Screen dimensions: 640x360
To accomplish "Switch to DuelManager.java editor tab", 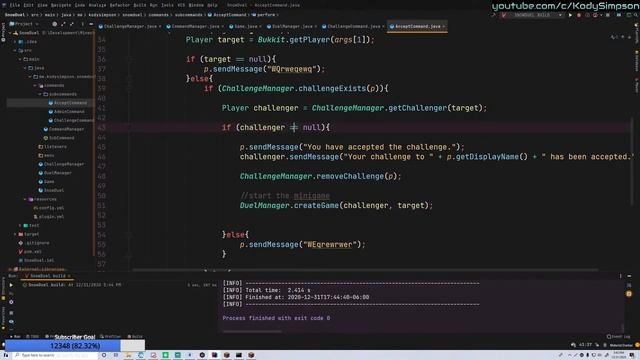I will coord(292,27).
